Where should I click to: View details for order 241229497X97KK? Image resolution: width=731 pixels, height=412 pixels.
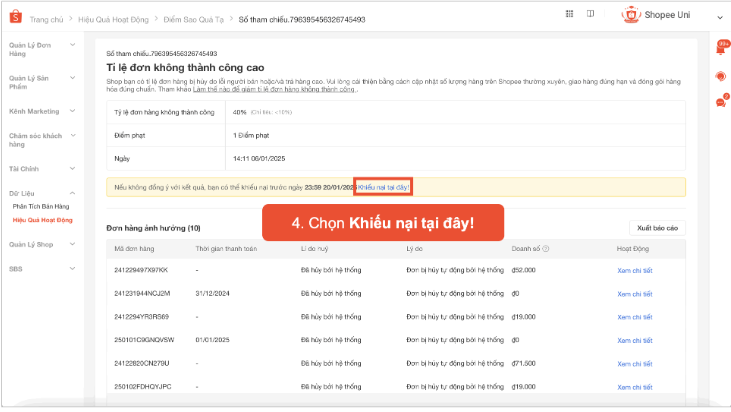point(634,270)
